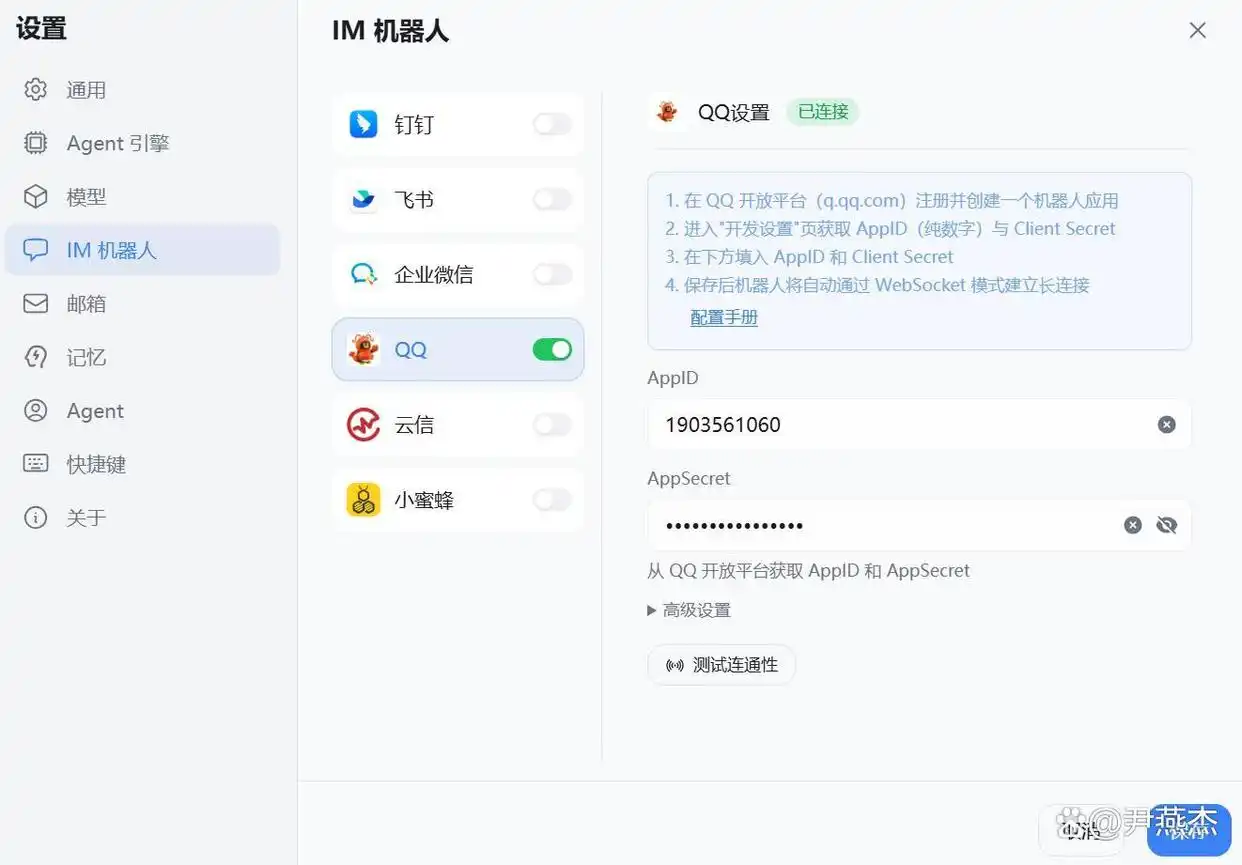
Task: Turn off the QQ bot switch
Action: tap(551, 349)
